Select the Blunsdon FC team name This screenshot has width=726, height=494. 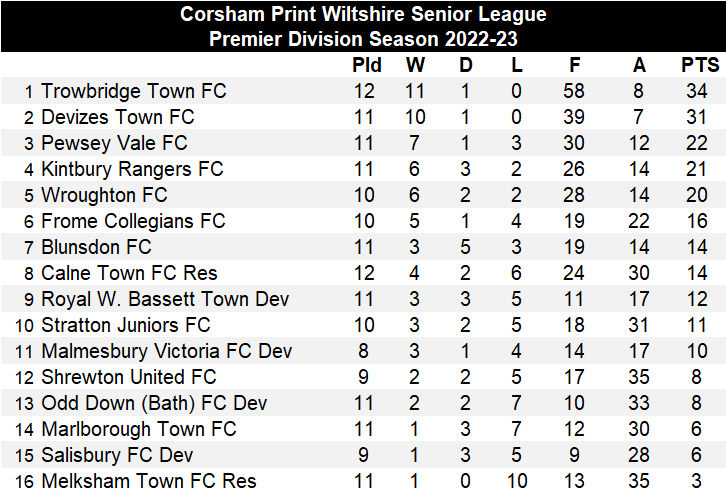point(96,247)
